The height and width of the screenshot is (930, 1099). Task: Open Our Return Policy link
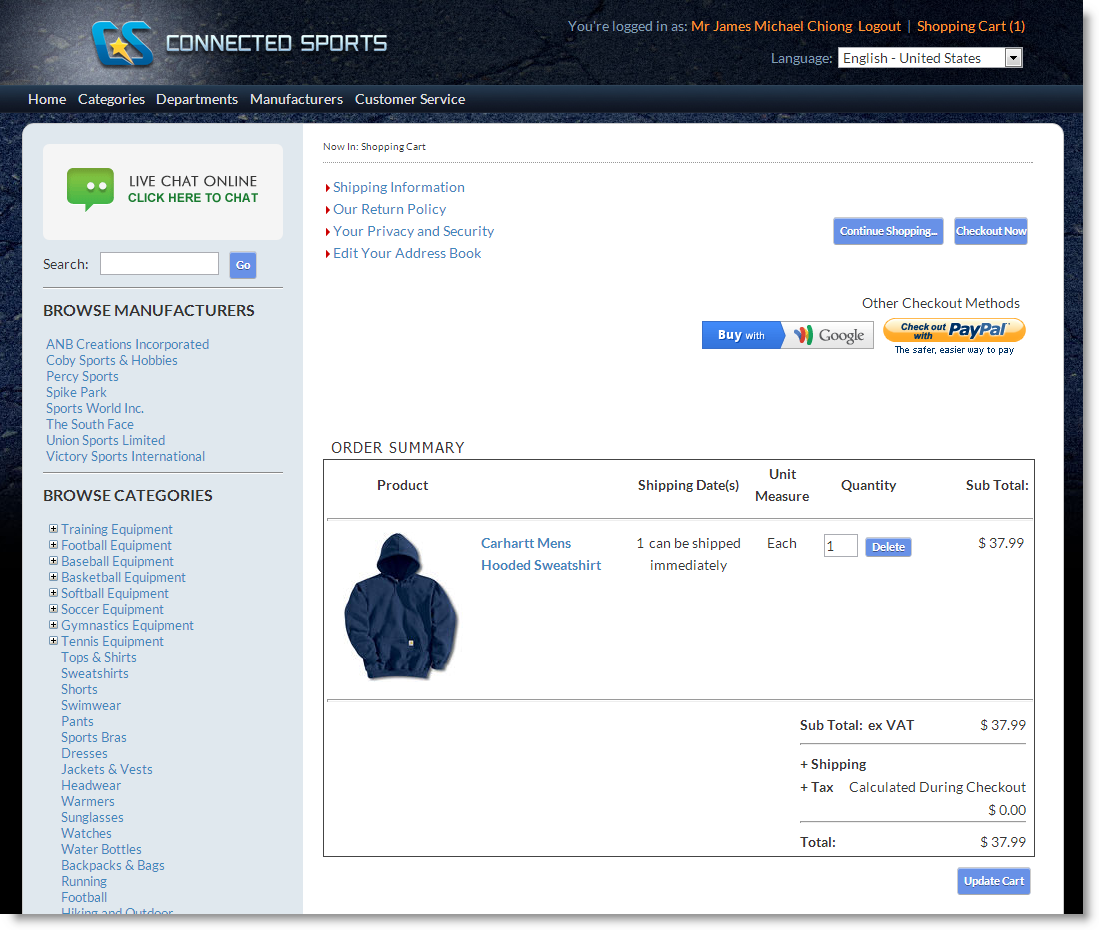click(390, 210)
